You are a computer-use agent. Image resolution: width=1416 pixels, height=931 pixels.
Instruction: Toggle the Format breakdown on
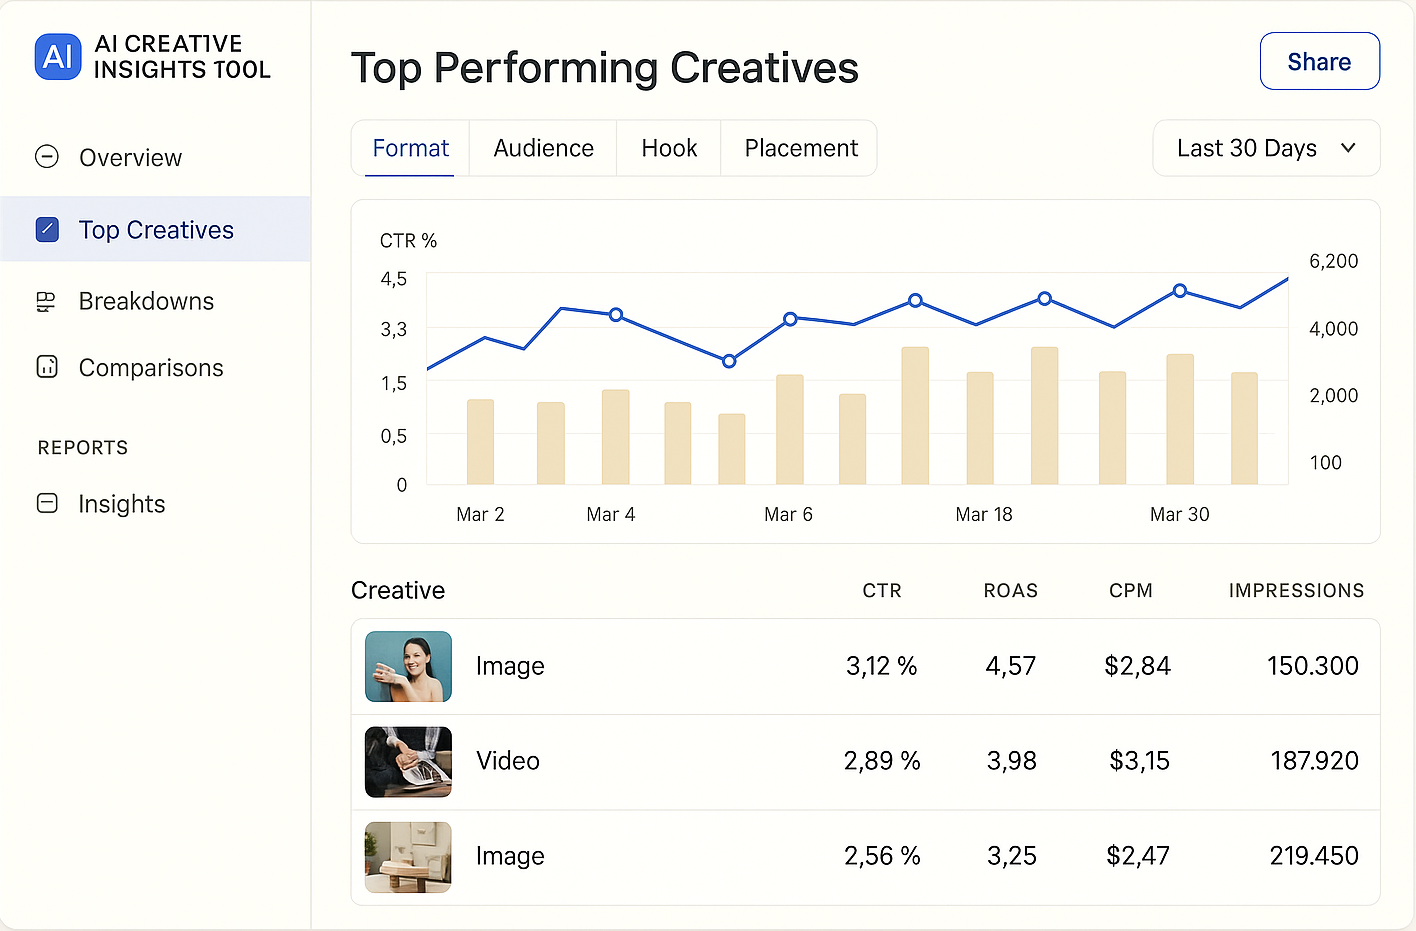pos(410,148)
